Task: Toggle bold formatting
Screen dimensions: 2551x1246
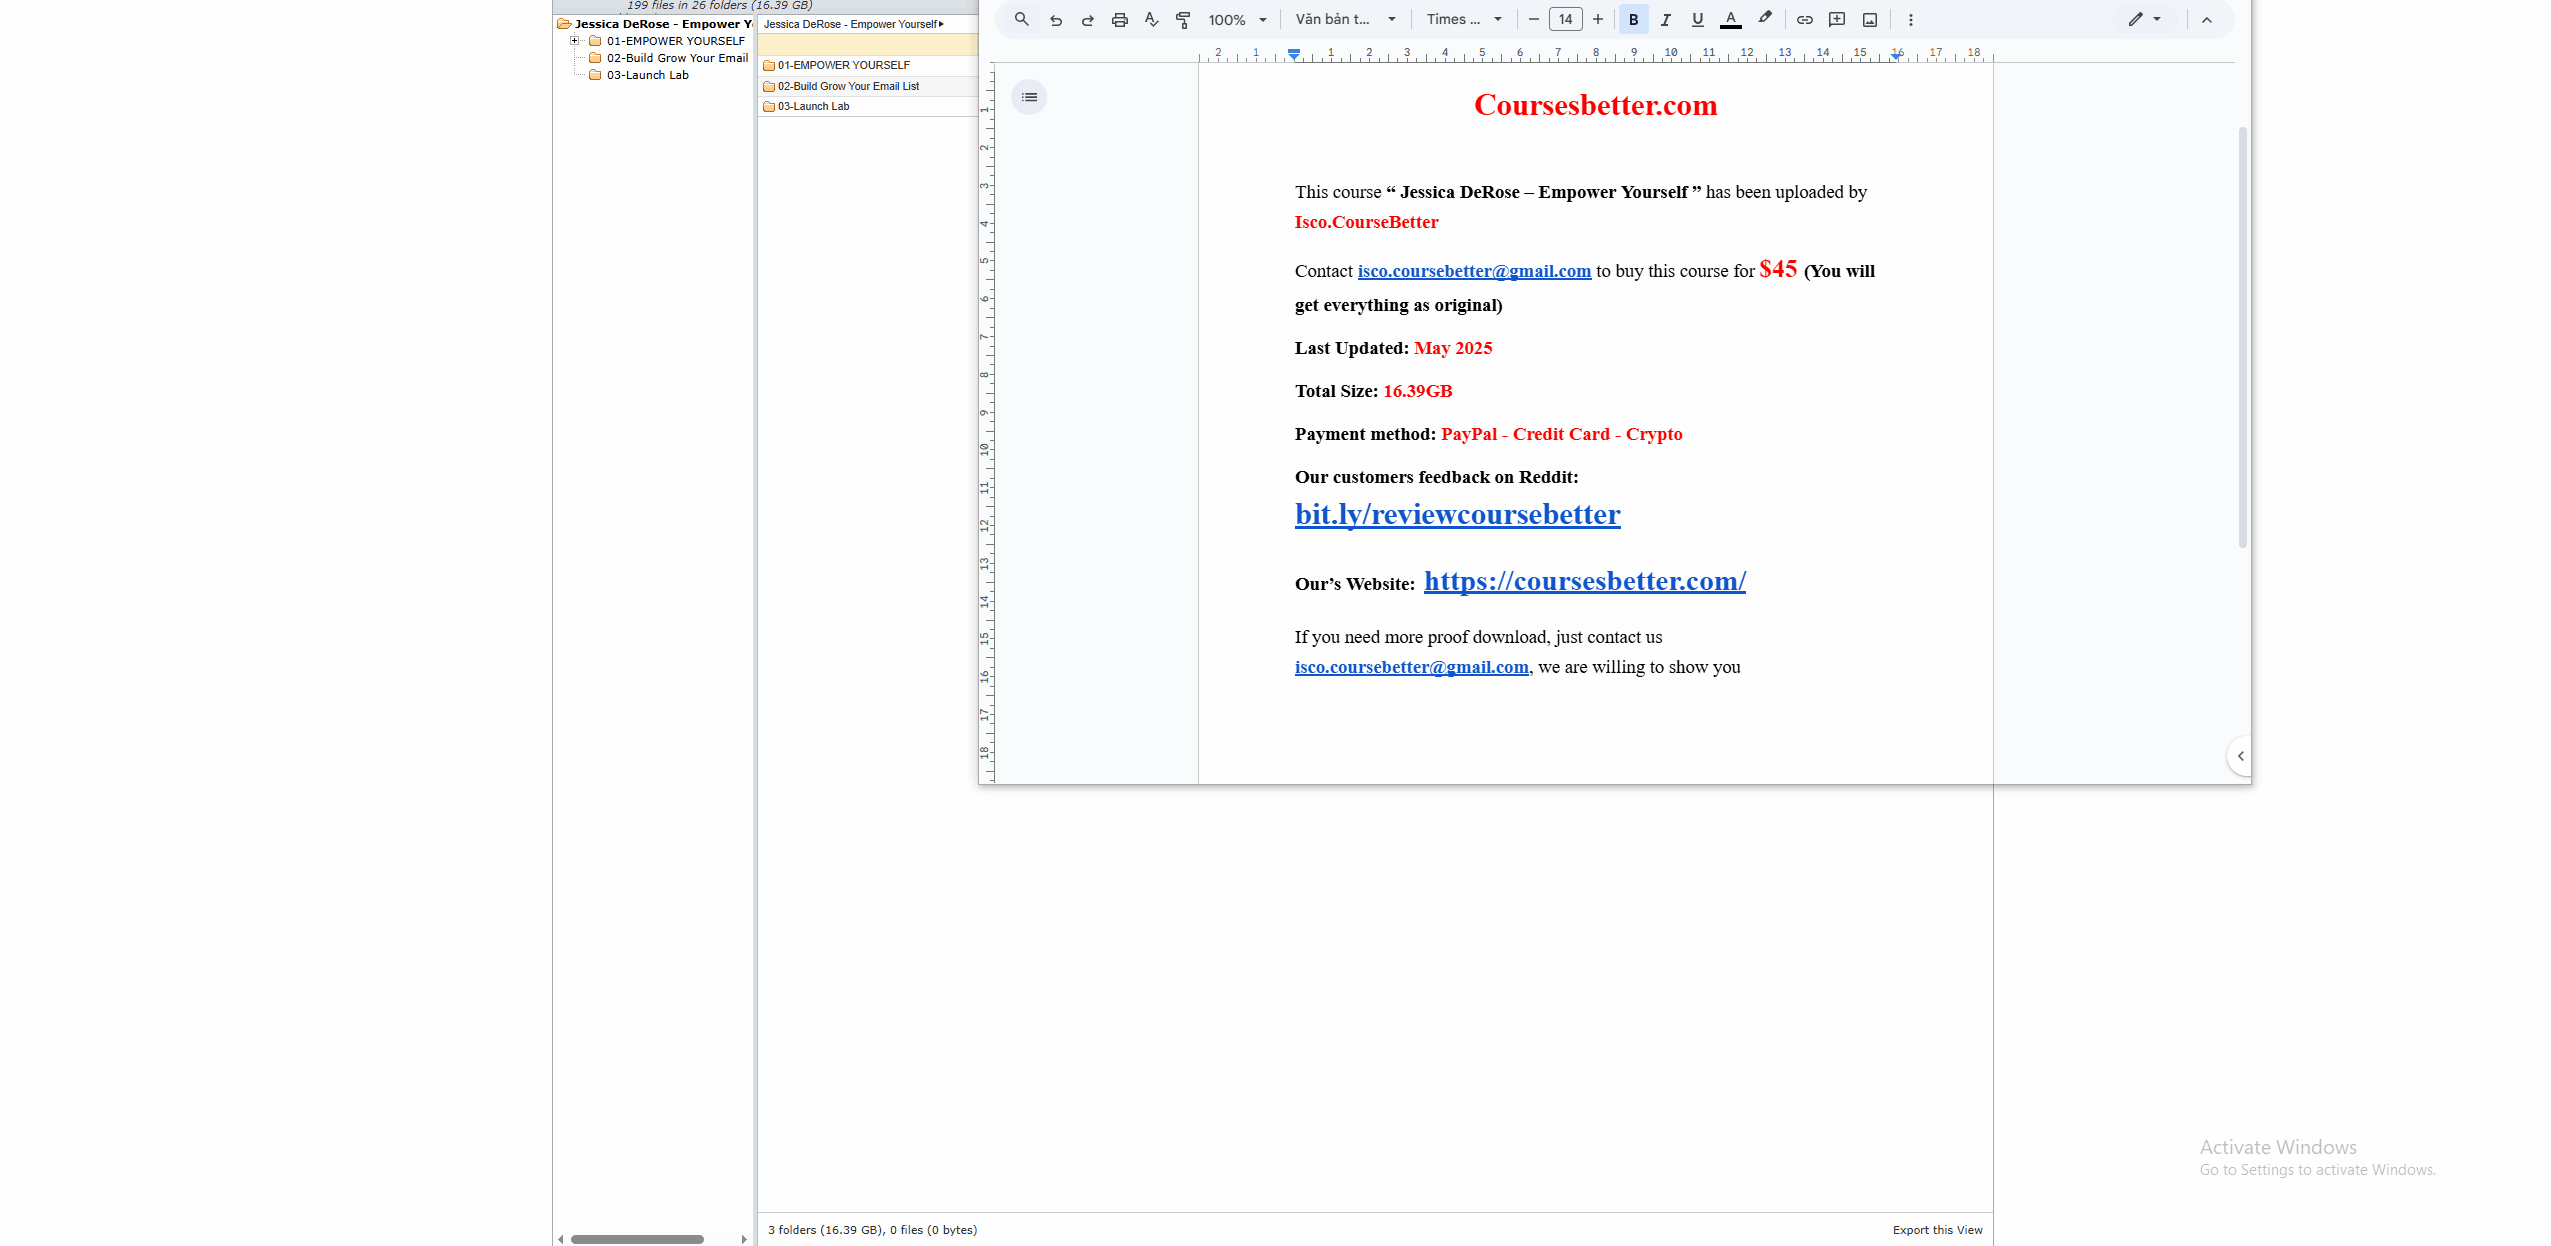Action: click(x=1633, y=19)
